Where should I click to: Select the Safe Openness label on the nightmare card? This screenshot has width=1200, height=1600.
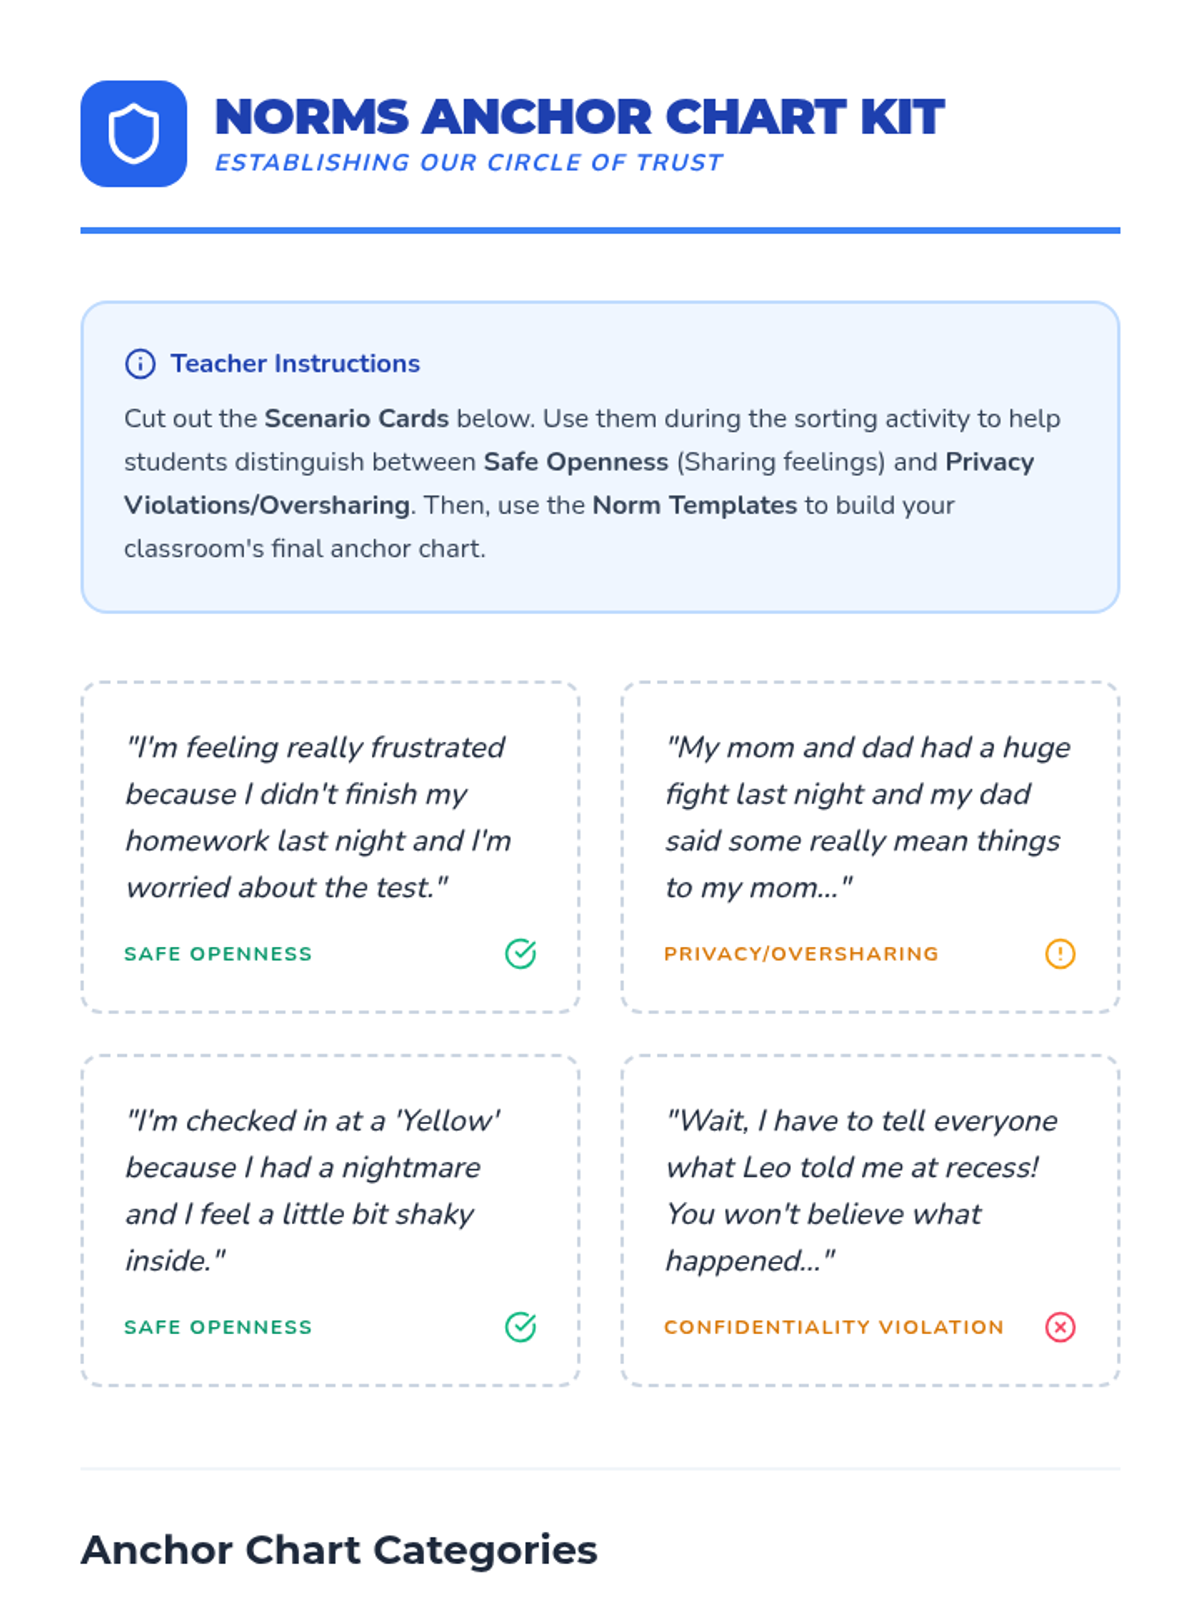click(x=218, y=1327)
